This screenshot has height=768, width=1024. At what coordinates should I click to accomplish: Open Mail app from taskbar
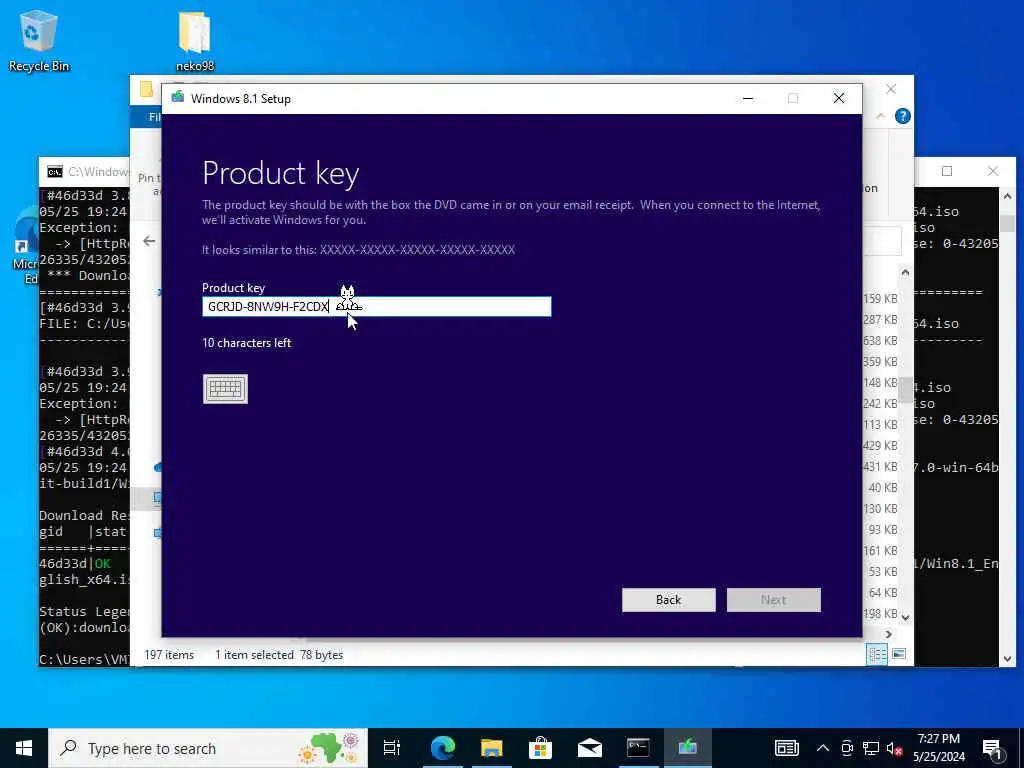pyautogui.click(x=589, y=748)
